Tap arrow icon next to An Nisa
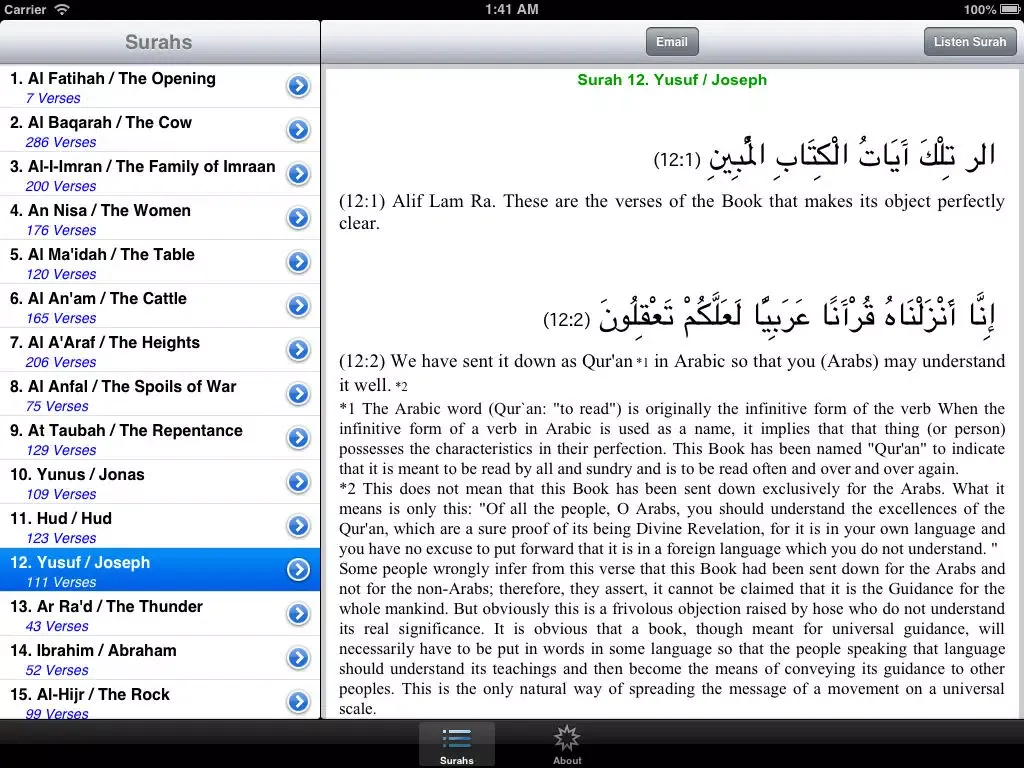1024x768 pixels. click(298, 217)
